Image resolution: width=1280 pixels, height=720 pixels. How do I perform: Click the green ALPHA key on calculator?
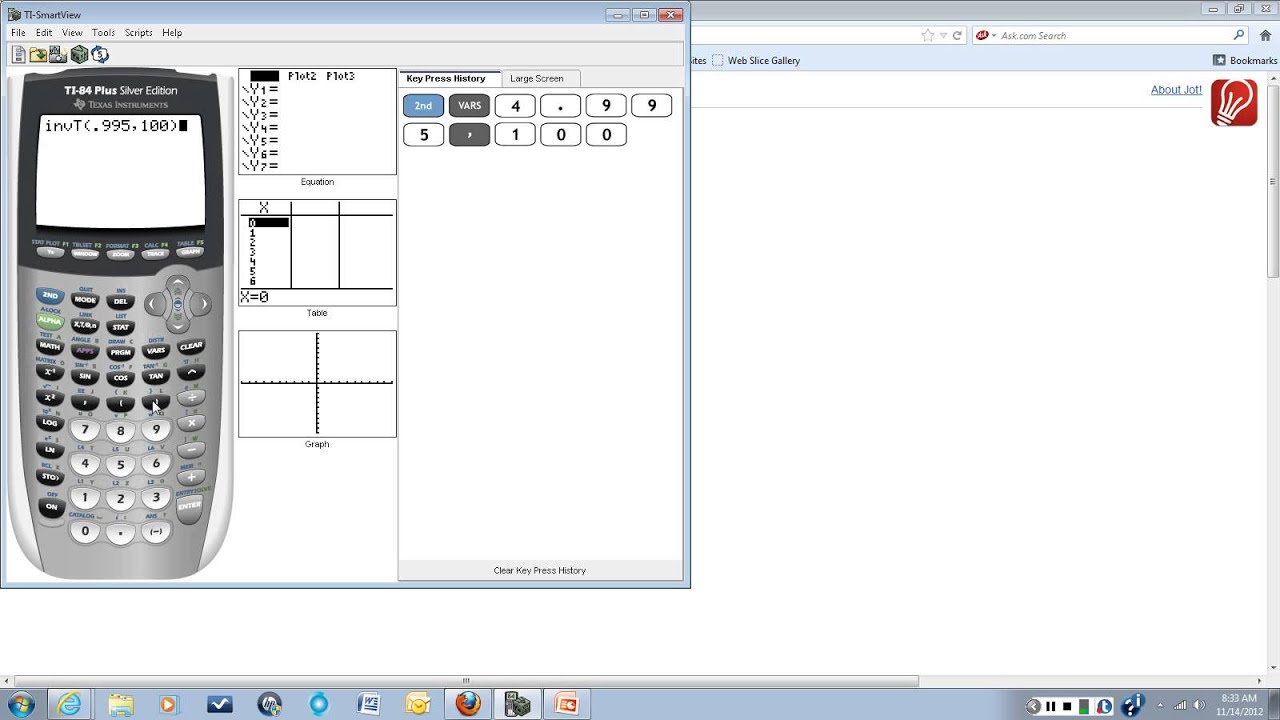49,321
